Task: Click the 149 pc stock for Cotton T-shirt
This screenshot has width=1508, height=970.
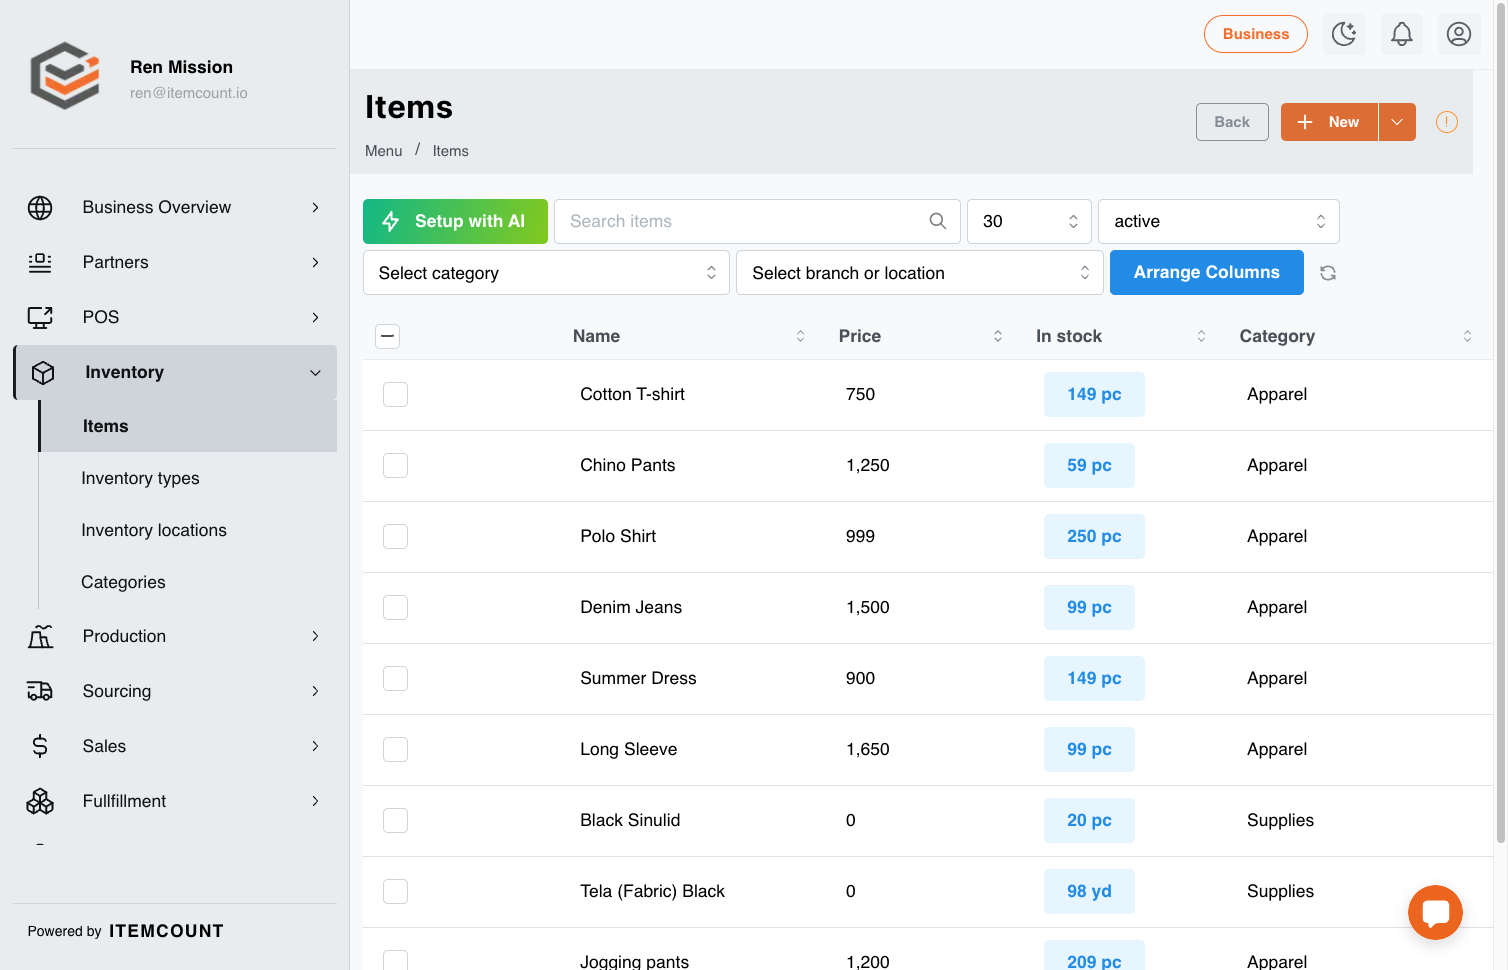Action: (1094, 394)
